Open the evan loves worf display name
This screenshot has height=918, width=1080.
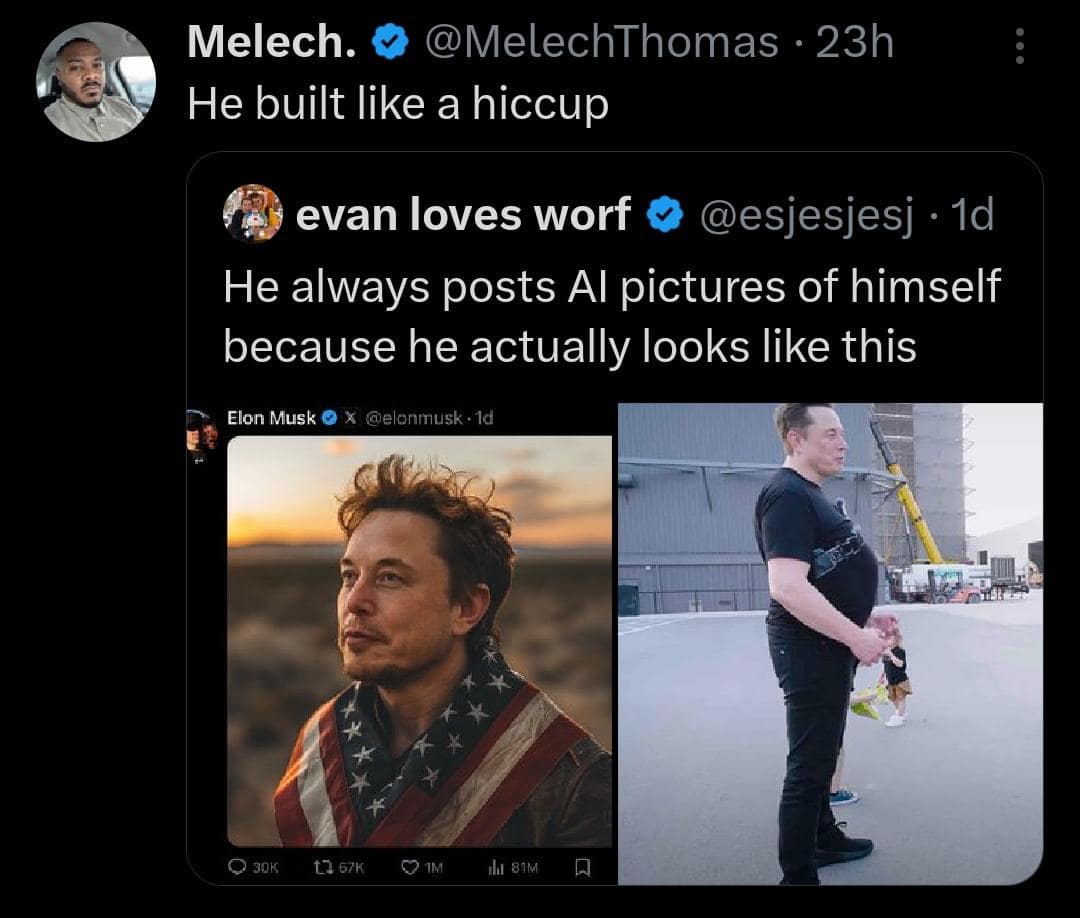[464, 214]
